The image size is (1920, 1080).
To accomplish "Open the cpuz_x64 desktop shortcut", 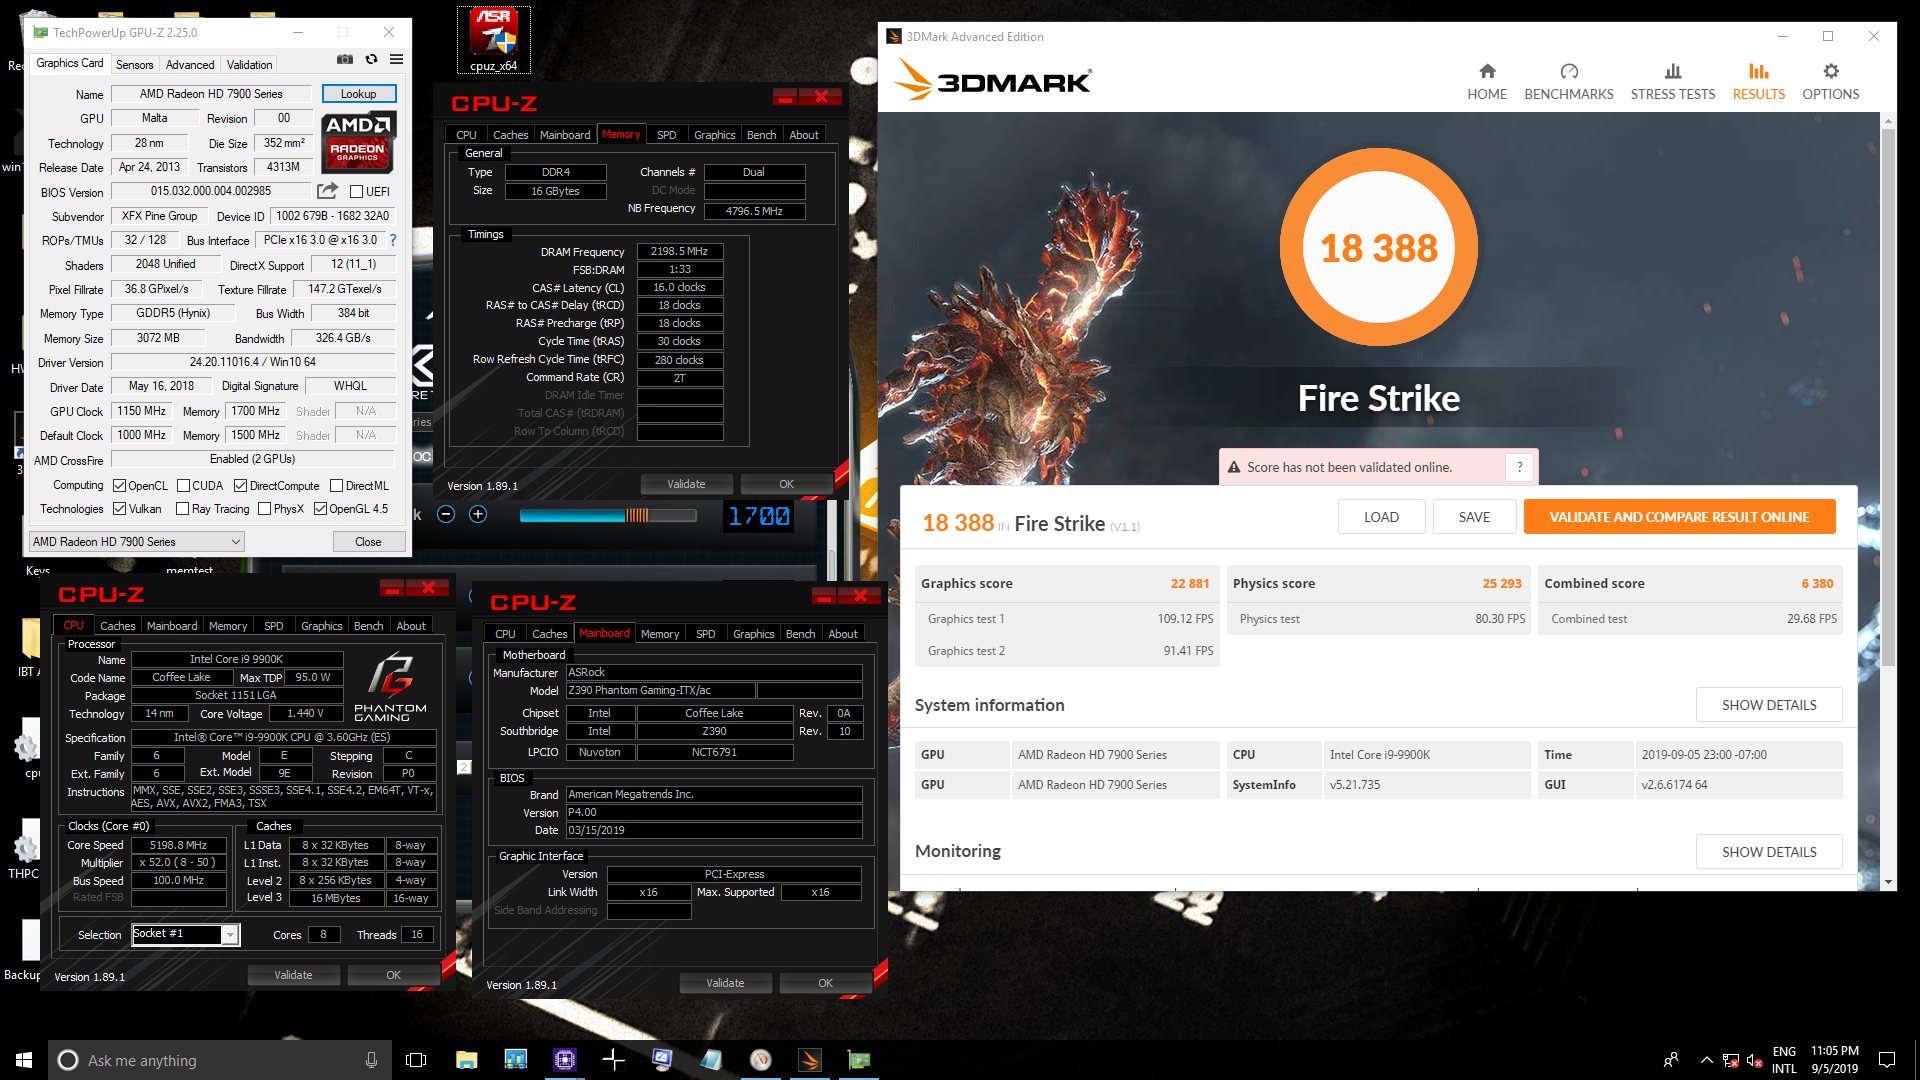I will tap(494, 40).
